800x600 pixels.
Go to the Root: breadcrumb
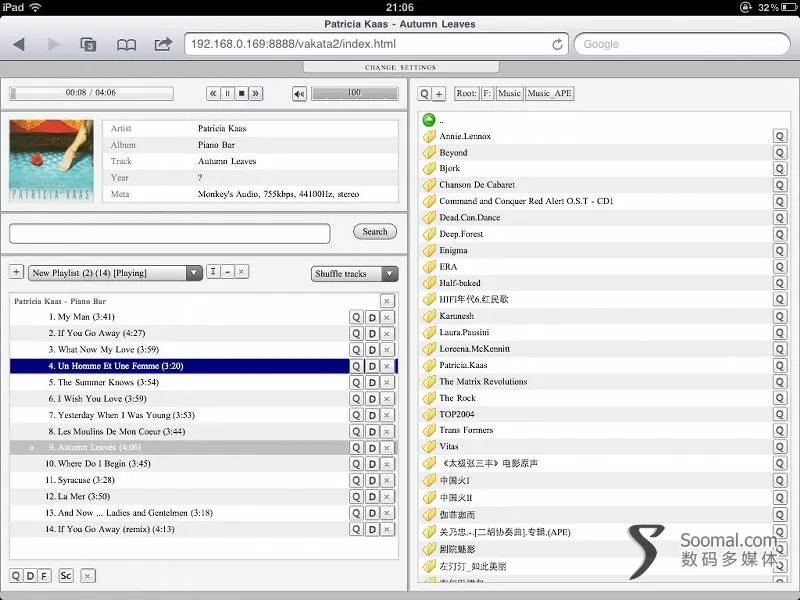pyautogui.click(x=466, y=93)
